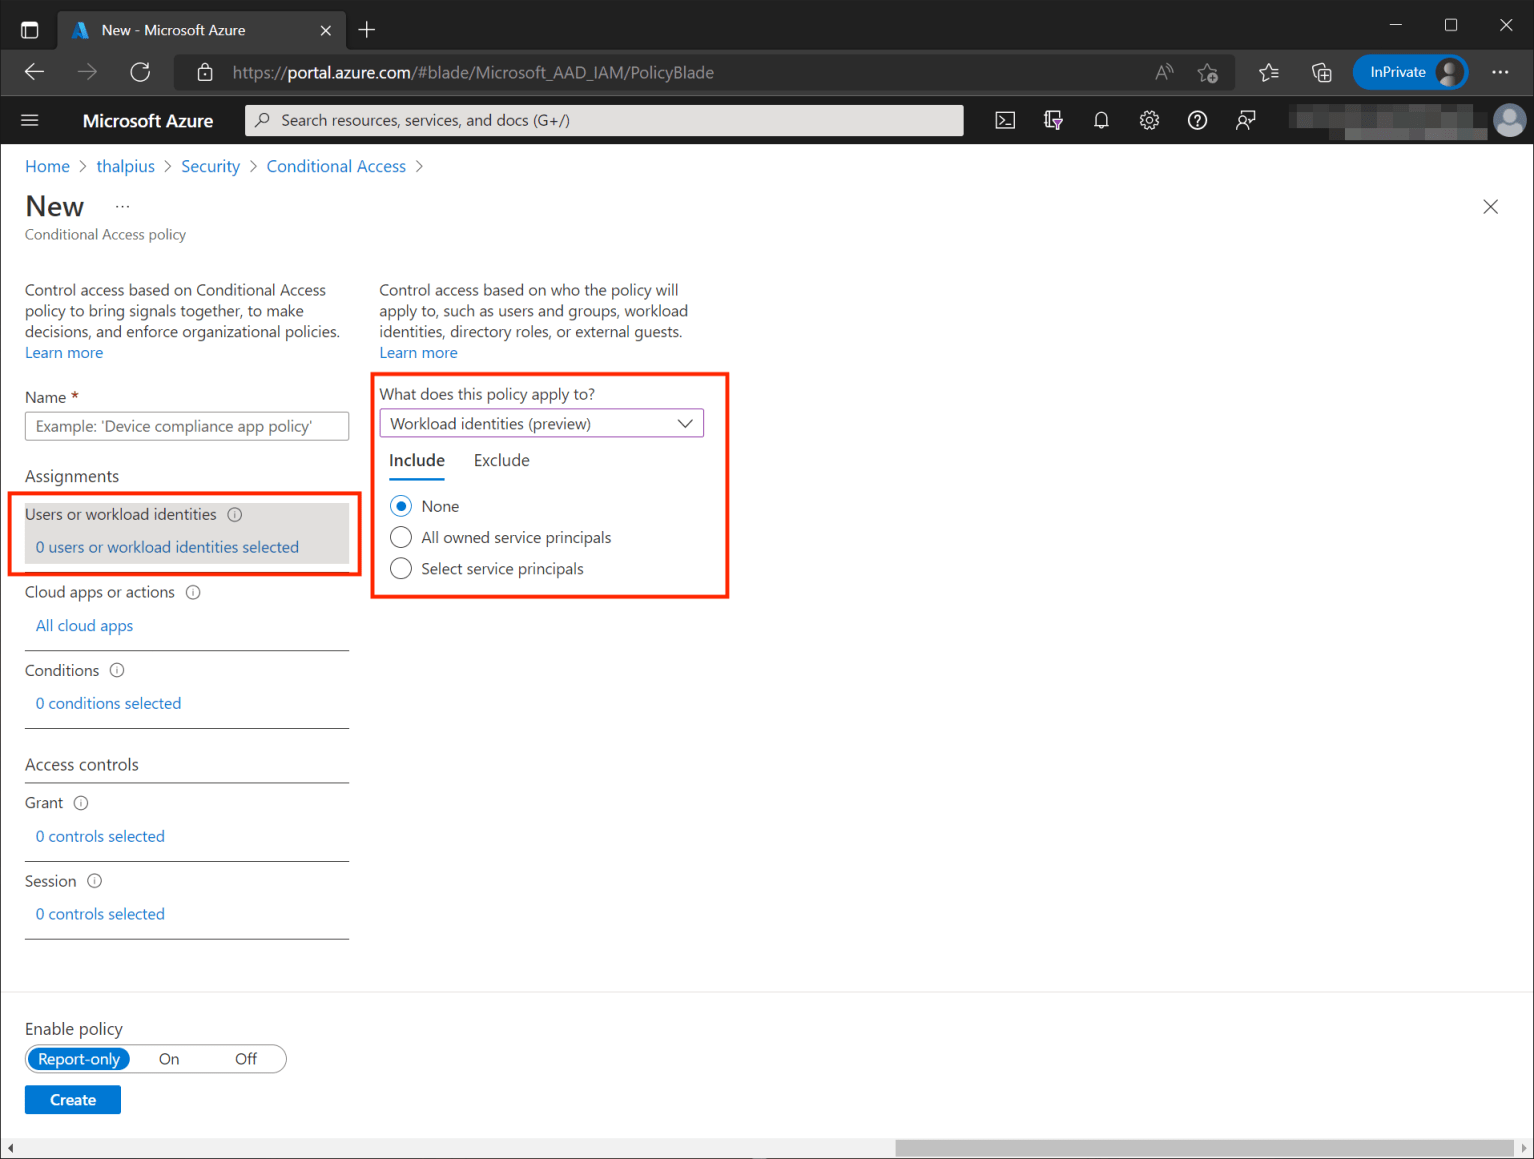Open the All cloud apps link

84,625
